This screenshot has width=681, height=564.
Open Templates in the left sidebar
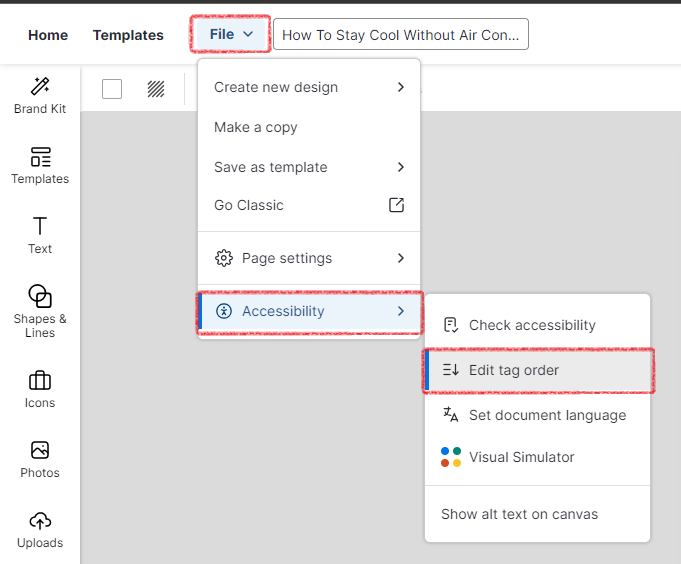point(40,165)
